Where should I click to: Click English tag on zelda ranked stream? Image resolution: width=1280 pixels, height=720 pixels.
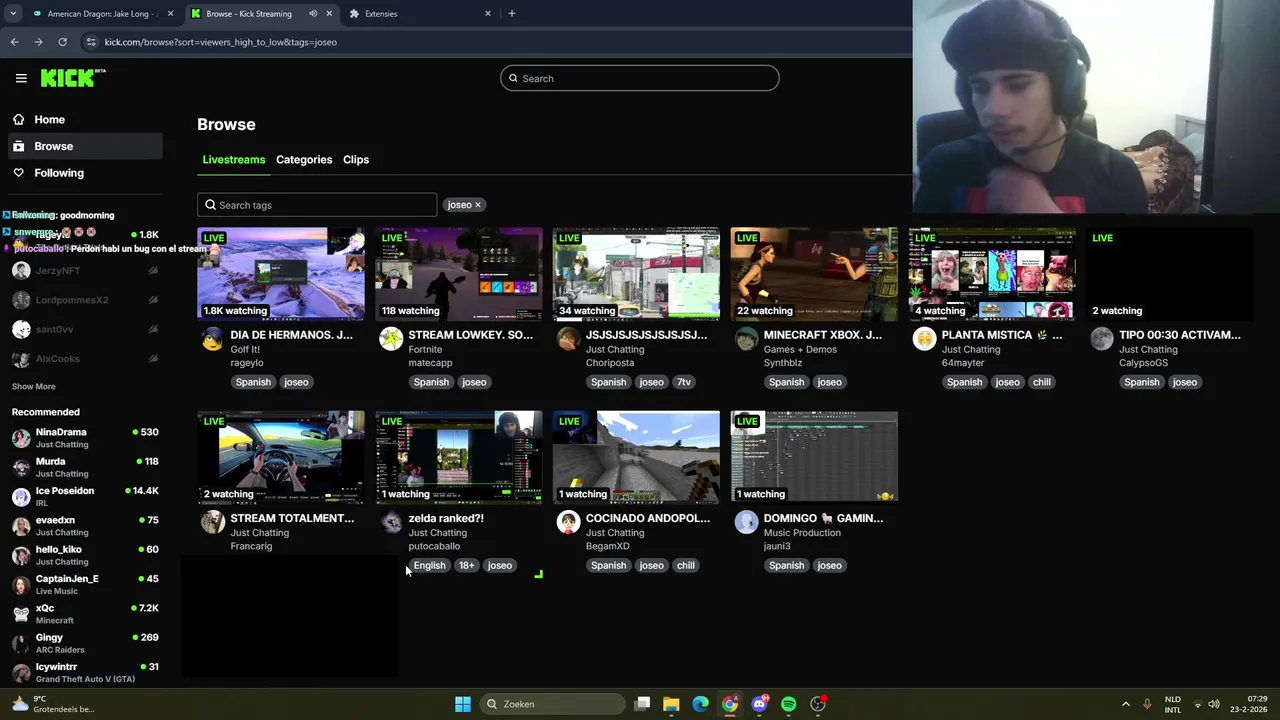[x=429, y=566]
